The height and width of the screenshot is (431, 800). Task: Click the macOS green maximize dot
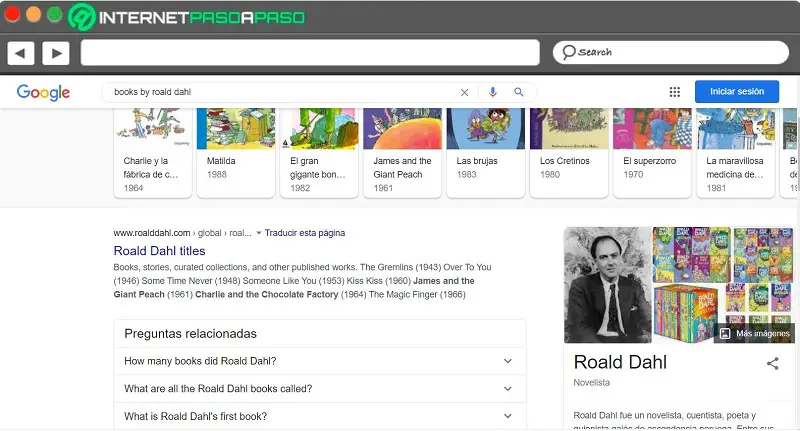click(55, 15)
